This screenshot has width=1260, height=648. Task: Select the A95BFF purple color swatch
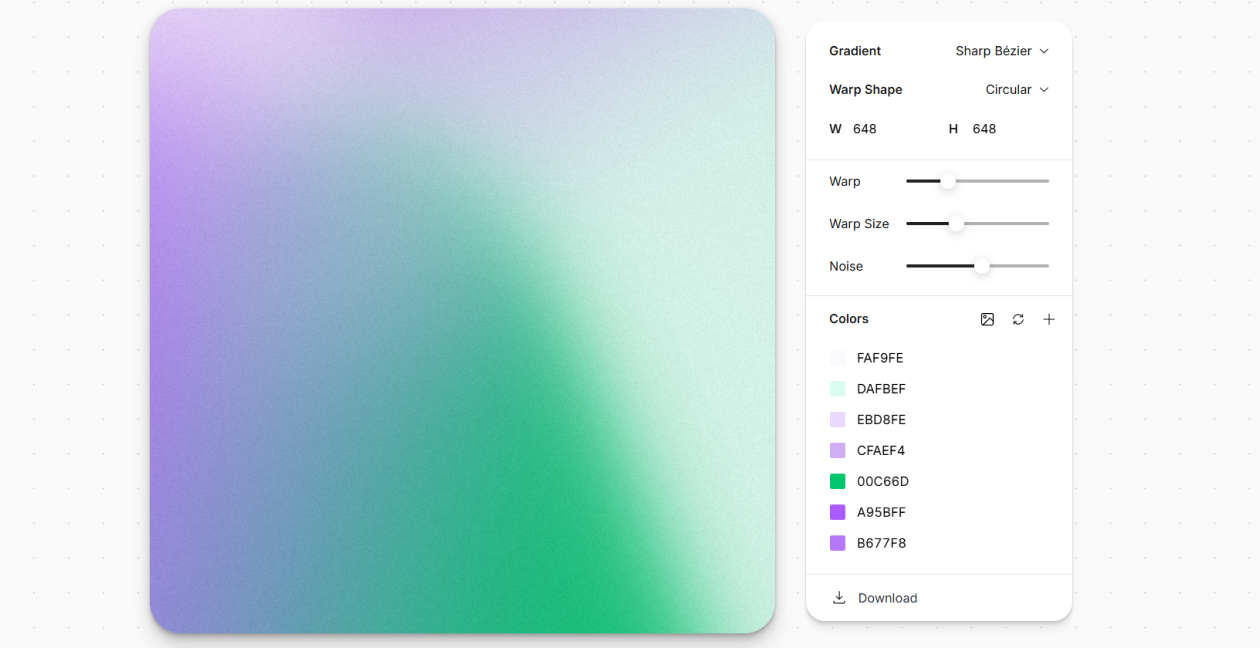[837, 513]
